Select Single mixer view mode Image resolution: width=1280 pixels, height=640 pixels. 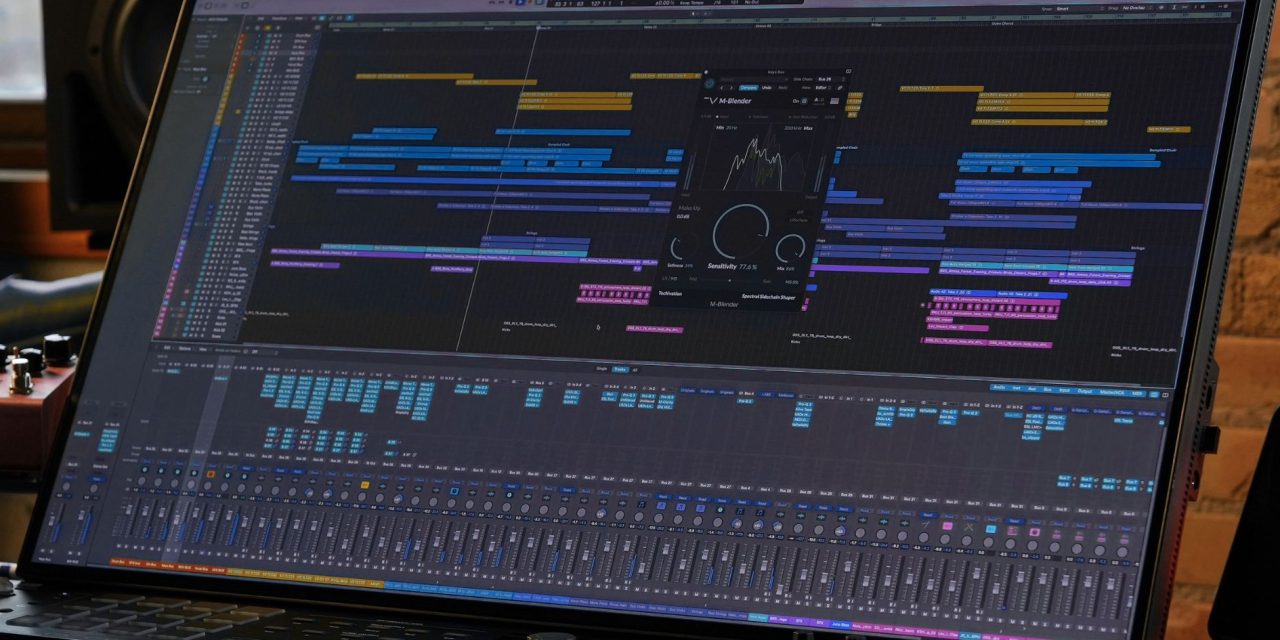pos(601,368)
